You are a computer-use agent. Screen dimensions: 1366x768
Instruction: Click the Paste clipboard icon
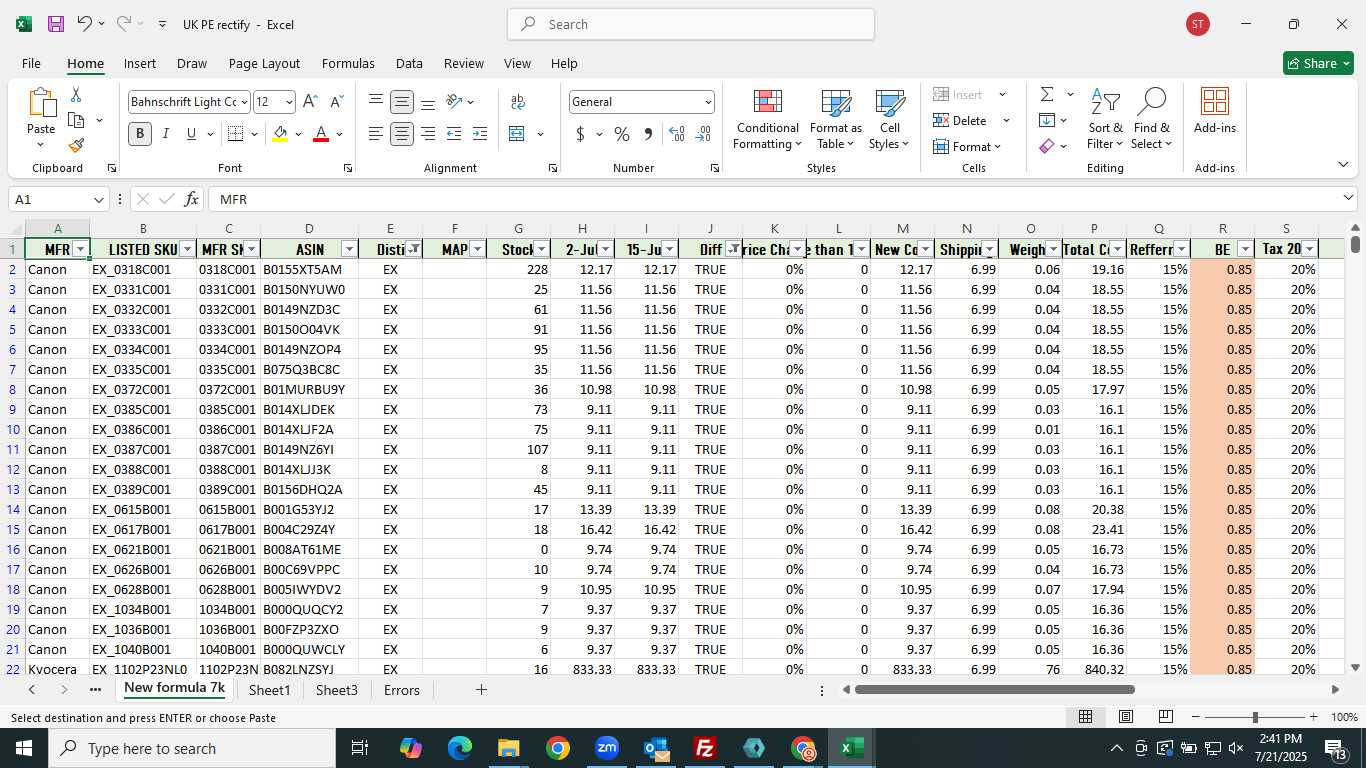[41, 103]
